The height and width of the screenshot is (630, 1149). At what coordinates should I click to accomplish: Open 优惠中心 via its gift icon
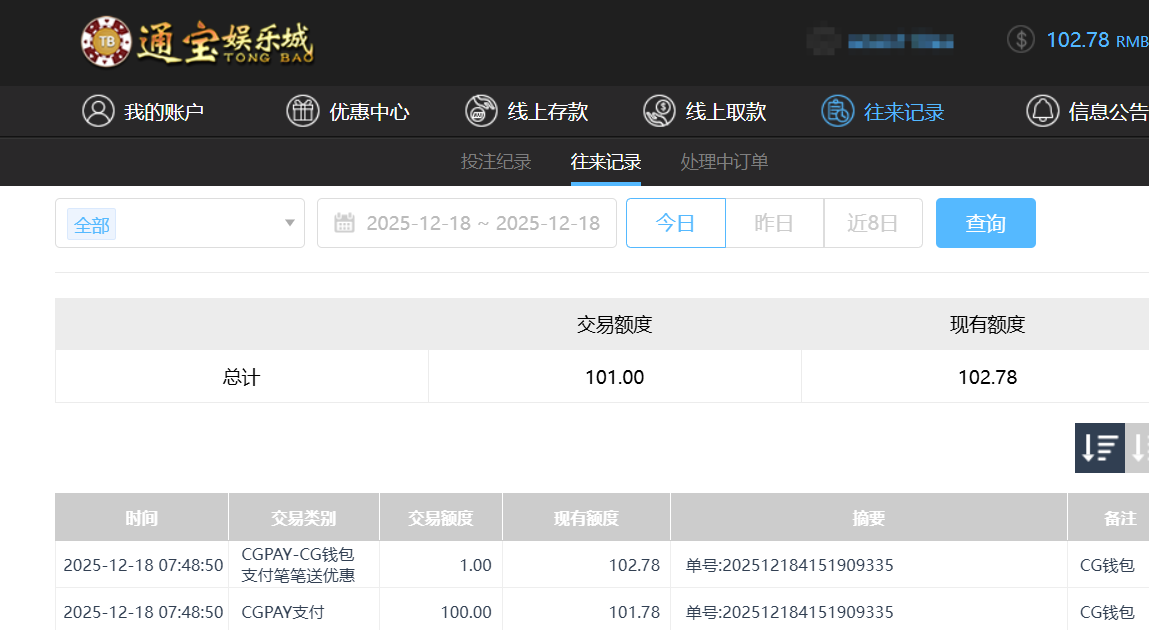[303, 111]
